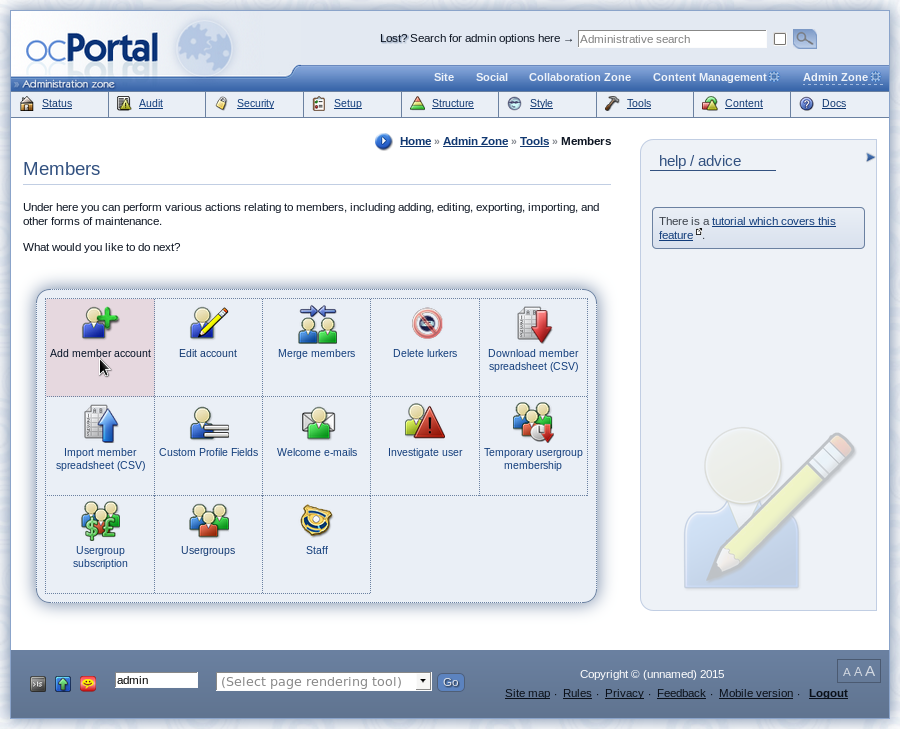900x729 pixels.
Task: Tick the checkbox beside Administrative search
Action: [x=780, y=40]
